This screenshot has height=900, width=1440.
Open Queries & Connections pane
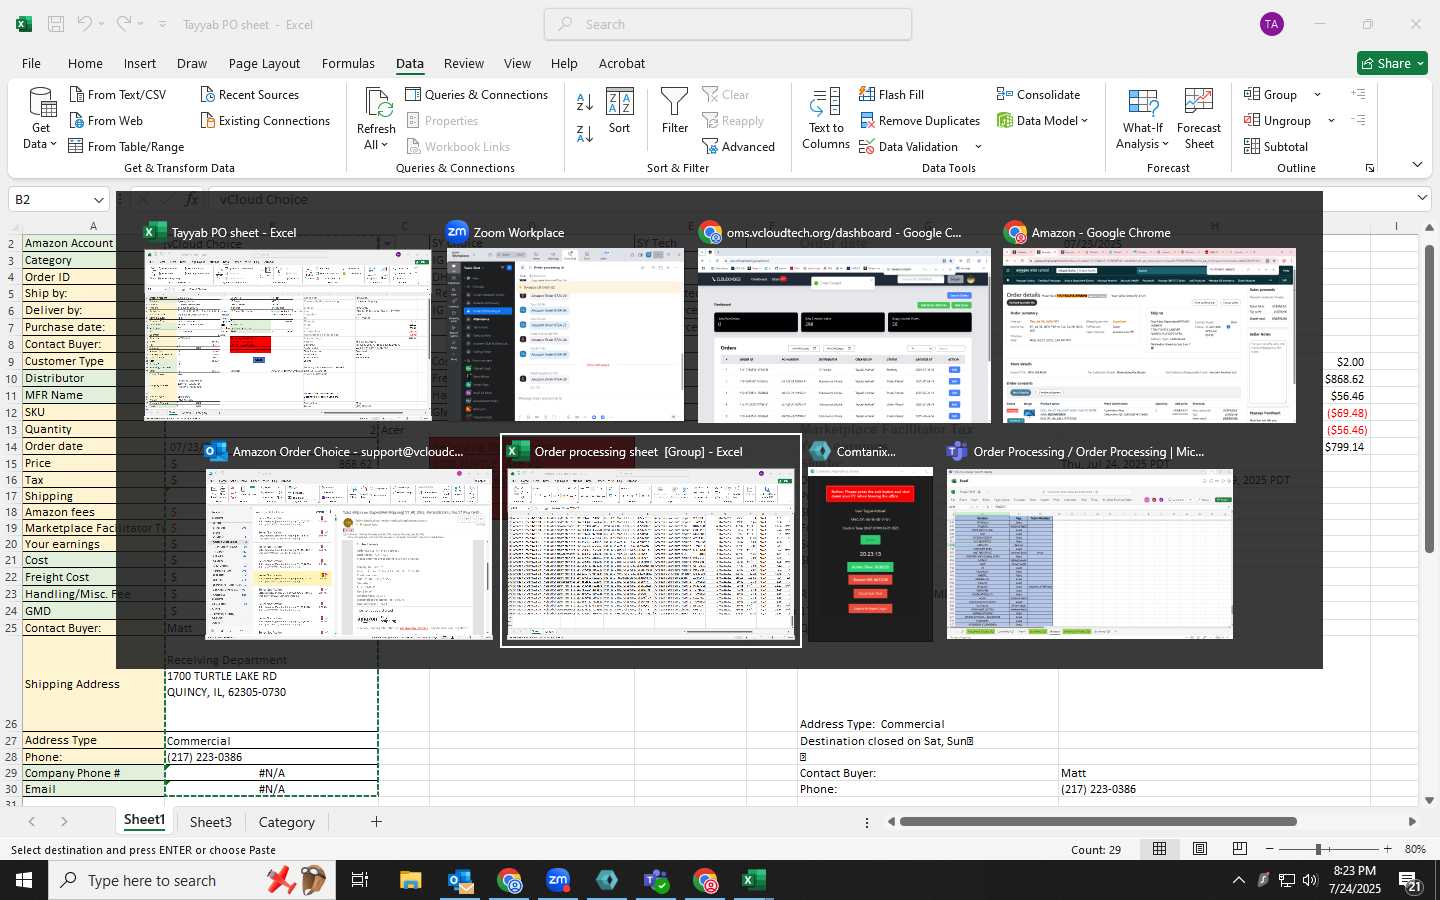coord(477,95)
